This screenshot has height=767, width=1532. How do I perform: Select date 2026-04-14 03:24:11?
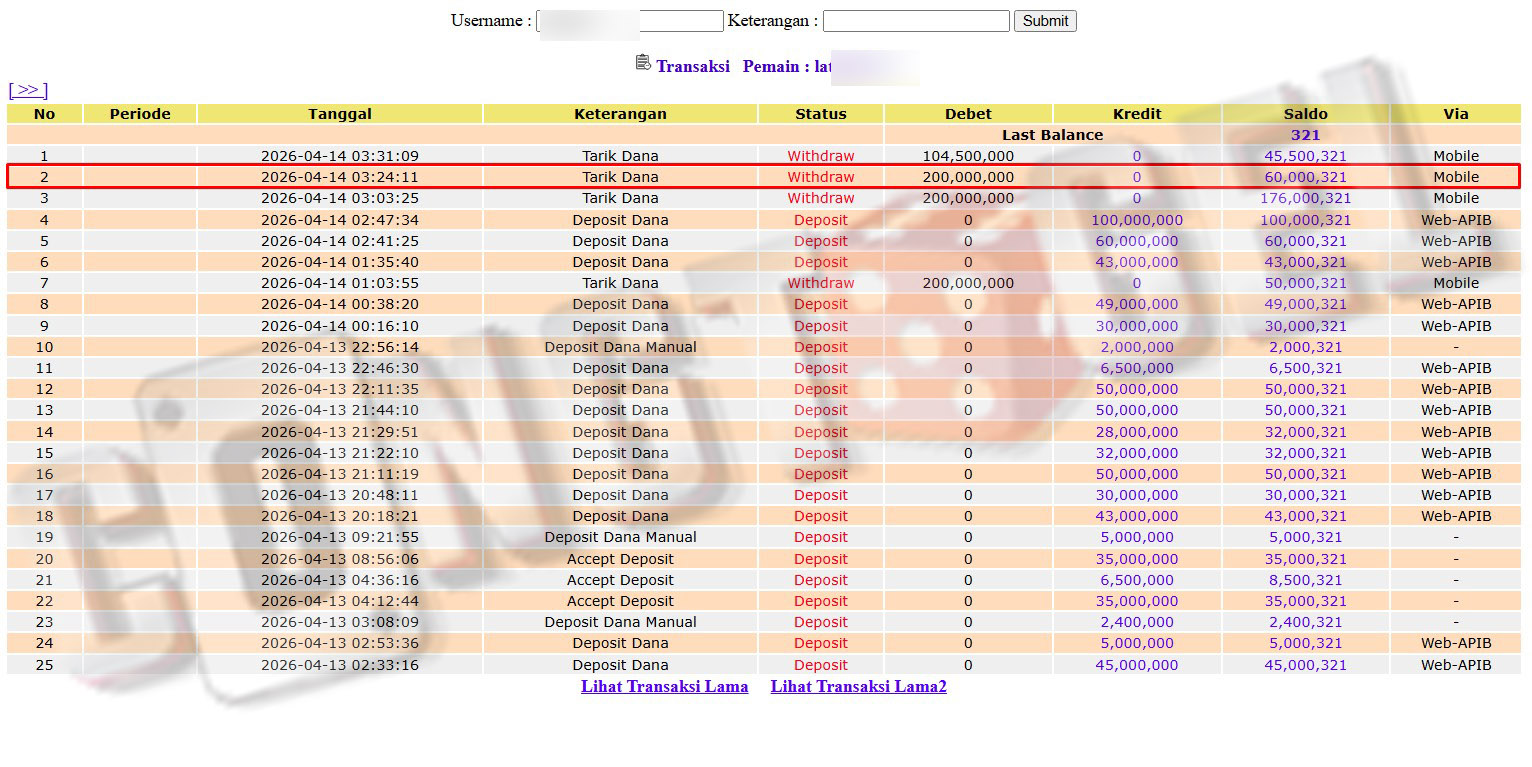point(340,177)
